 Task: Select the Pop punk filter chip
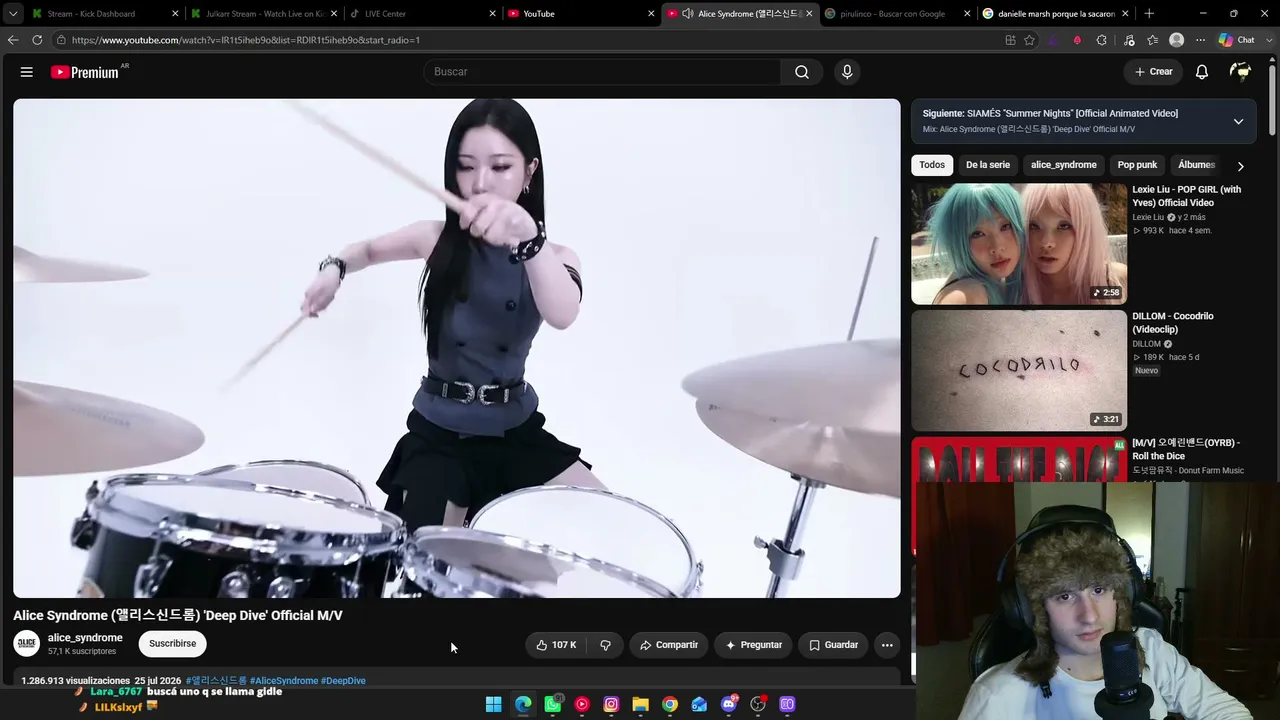[x=1137, y=165]
